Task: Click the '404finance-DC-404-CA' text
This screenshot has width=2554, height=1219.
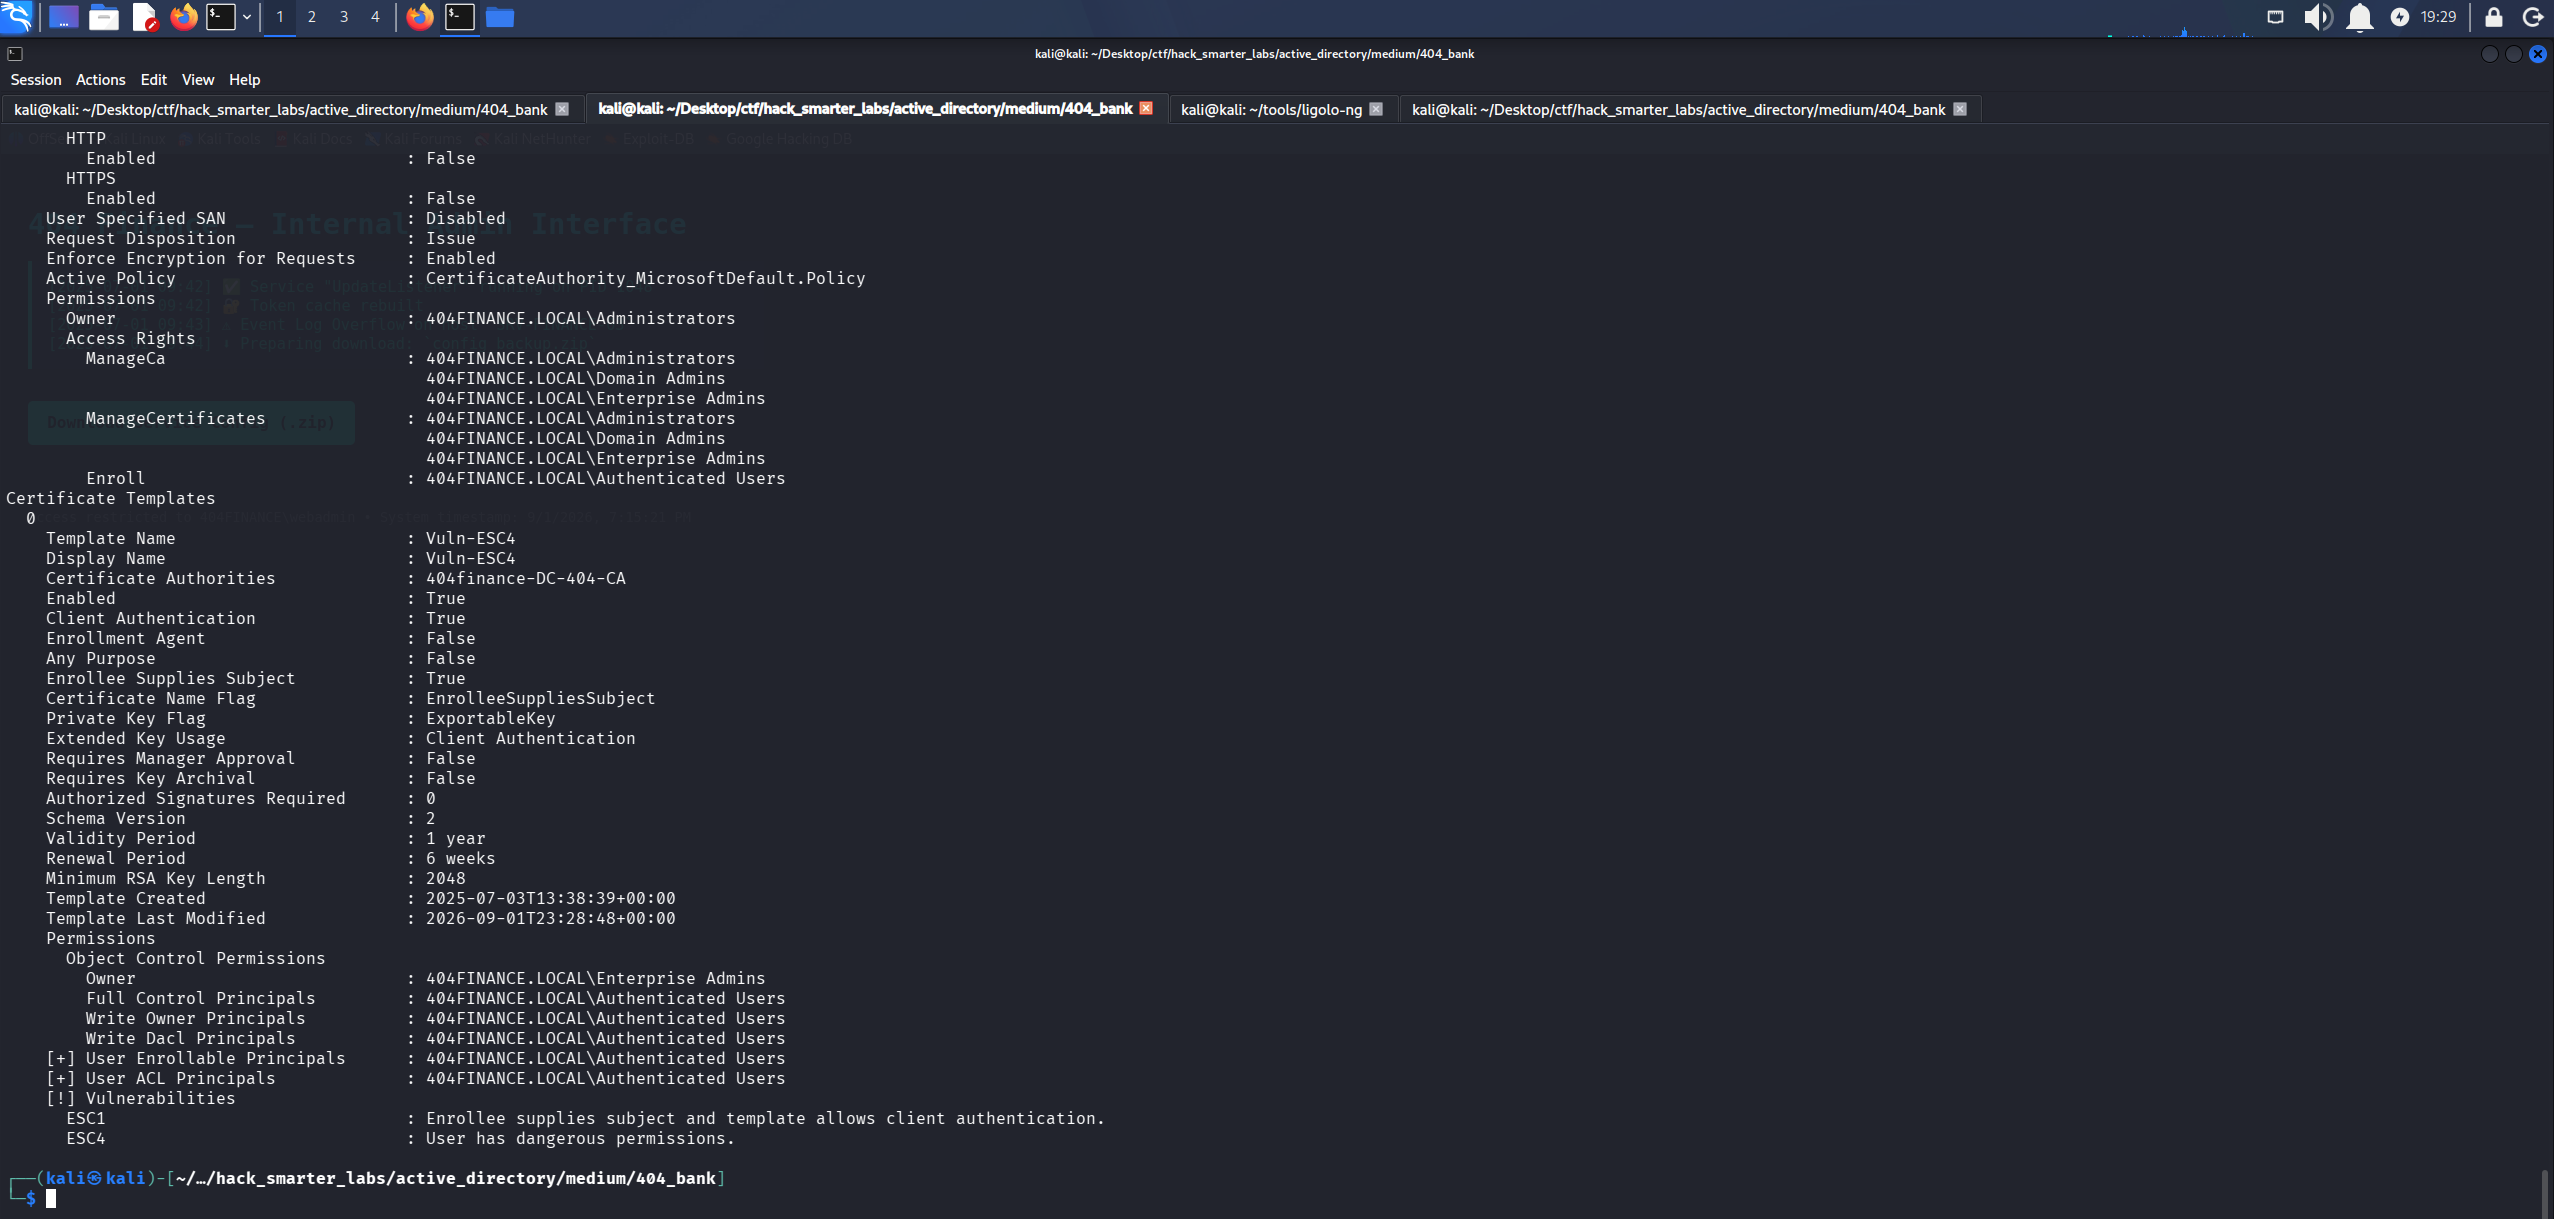Action: (526, 579)
